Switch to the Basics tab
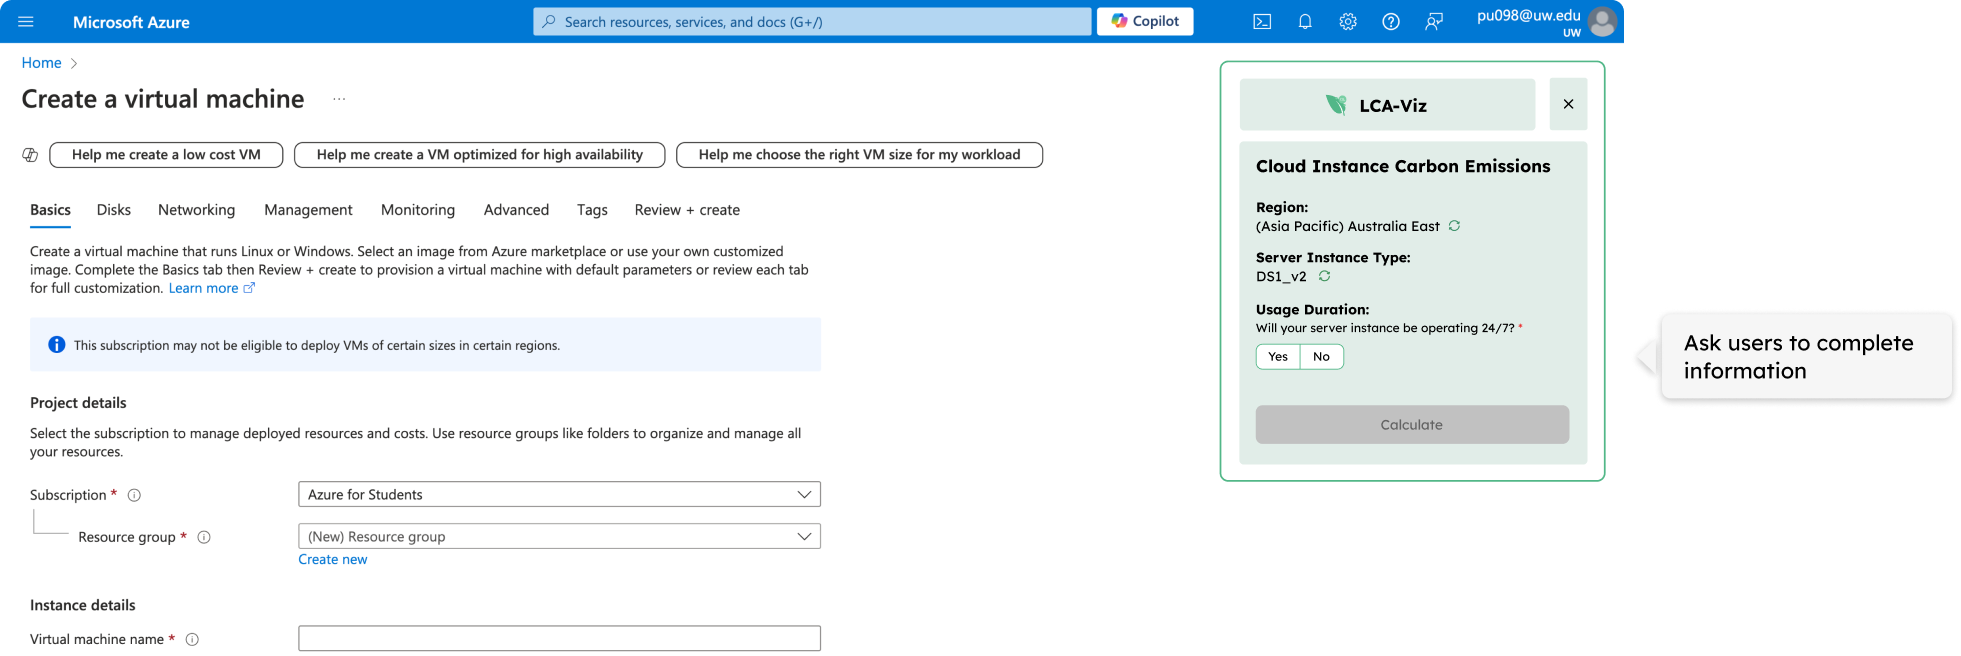The image size is (1961, 656). (50, 210)
